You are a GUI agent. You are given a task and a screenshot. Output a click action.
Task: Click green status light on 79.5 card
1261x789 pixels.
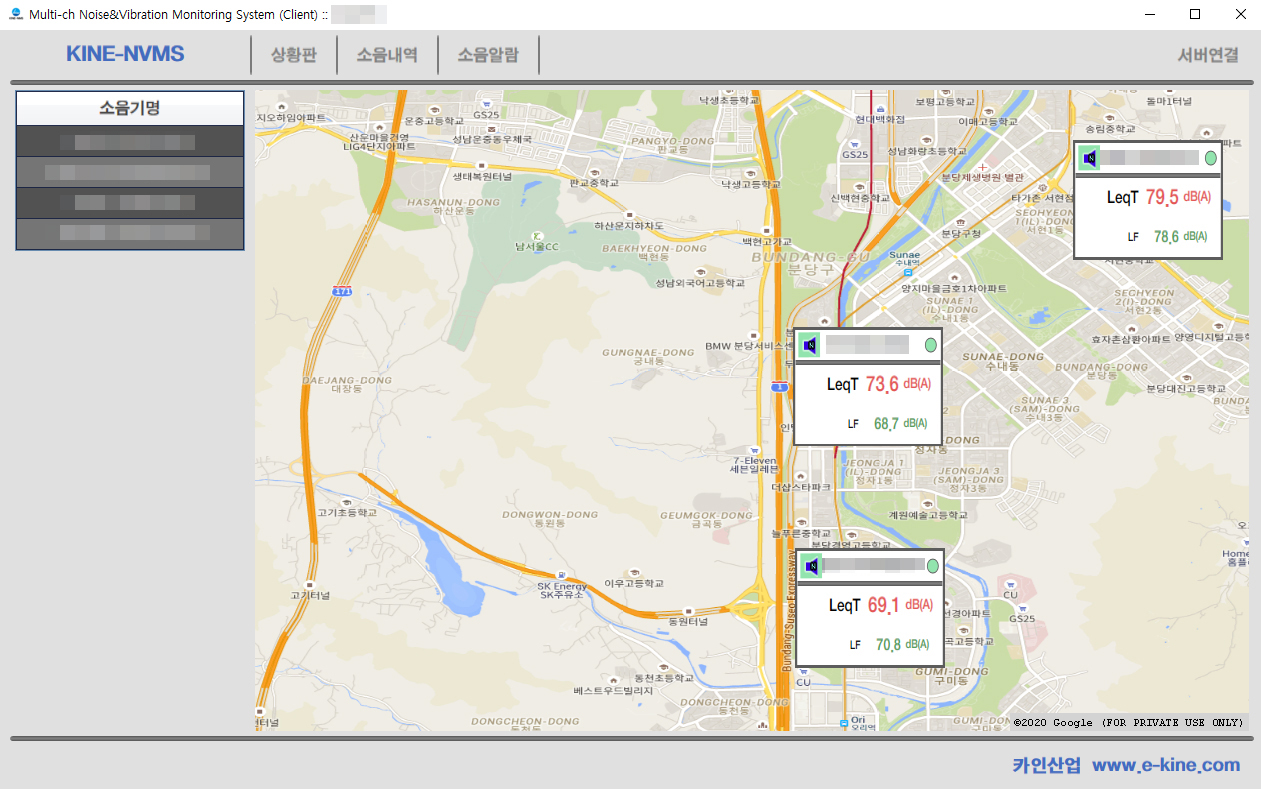(x=1211, y=158)
